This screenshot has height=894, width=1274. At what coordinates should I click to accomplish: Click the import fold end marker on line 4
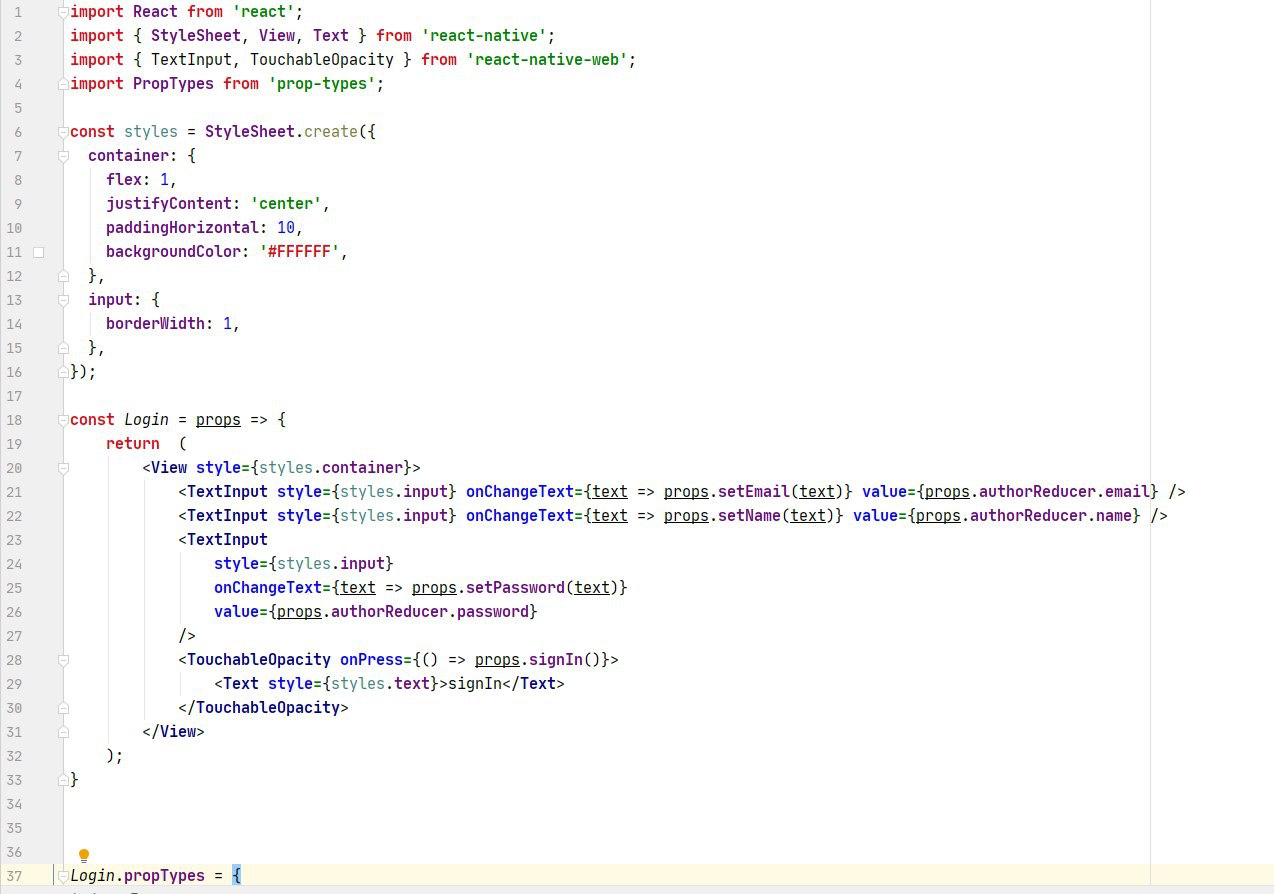63,84
